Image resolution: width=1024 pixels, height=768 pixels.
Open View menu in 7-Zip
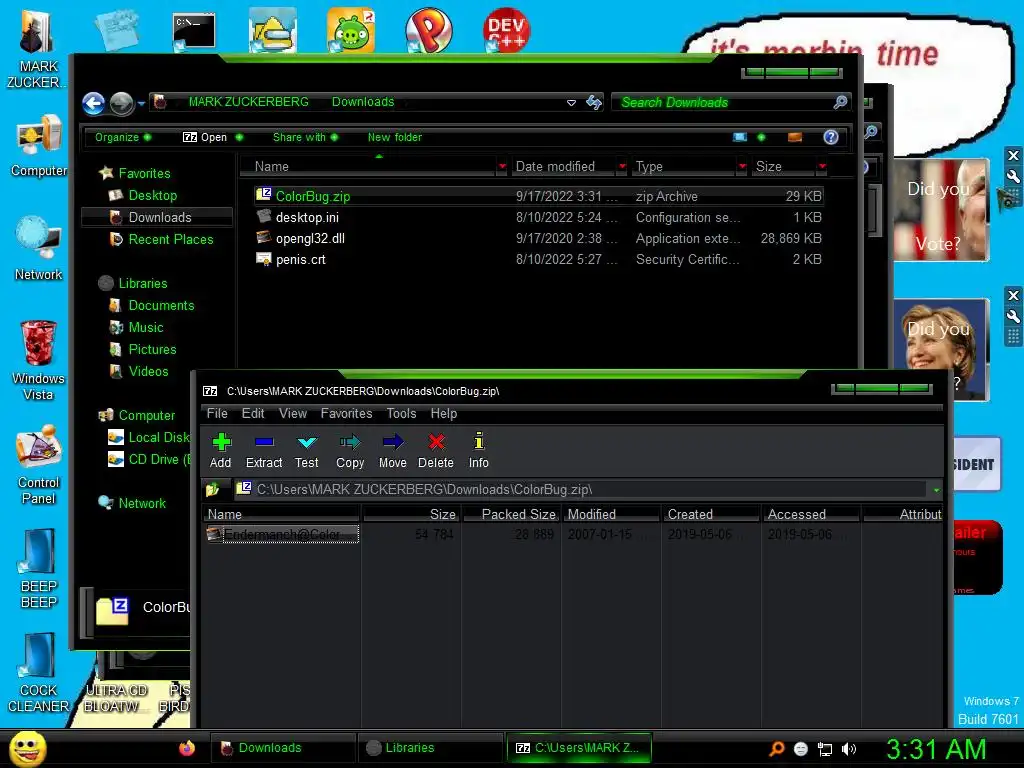[293, 413]
